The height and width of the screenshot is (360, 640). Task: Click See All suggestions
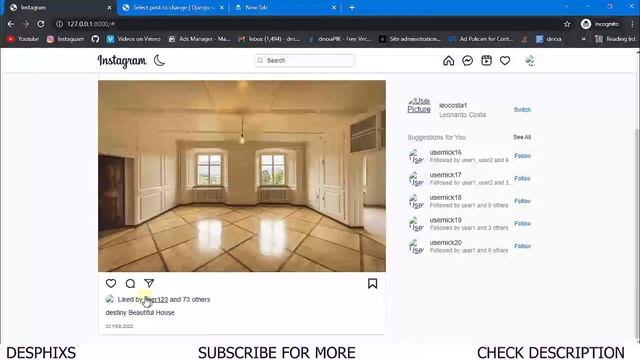[x=522, y=137]
